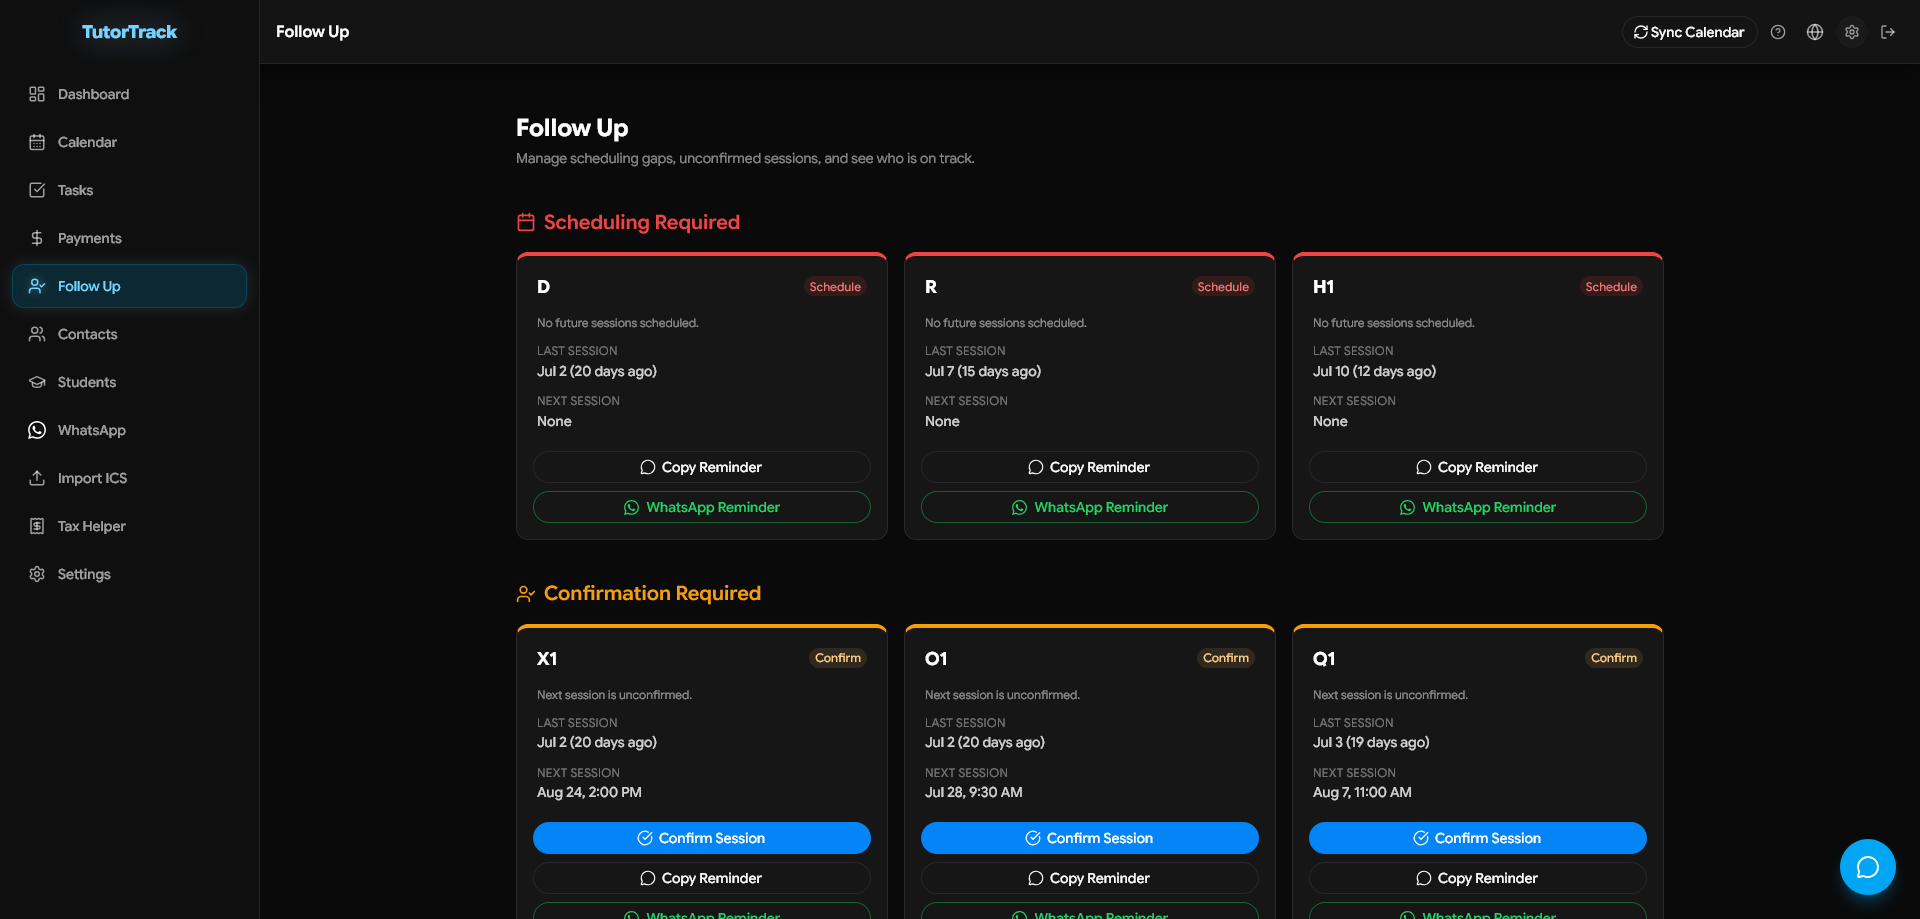Send WhatsApp Reminder to student D
1920x919 pixels.
coord(702,507)
